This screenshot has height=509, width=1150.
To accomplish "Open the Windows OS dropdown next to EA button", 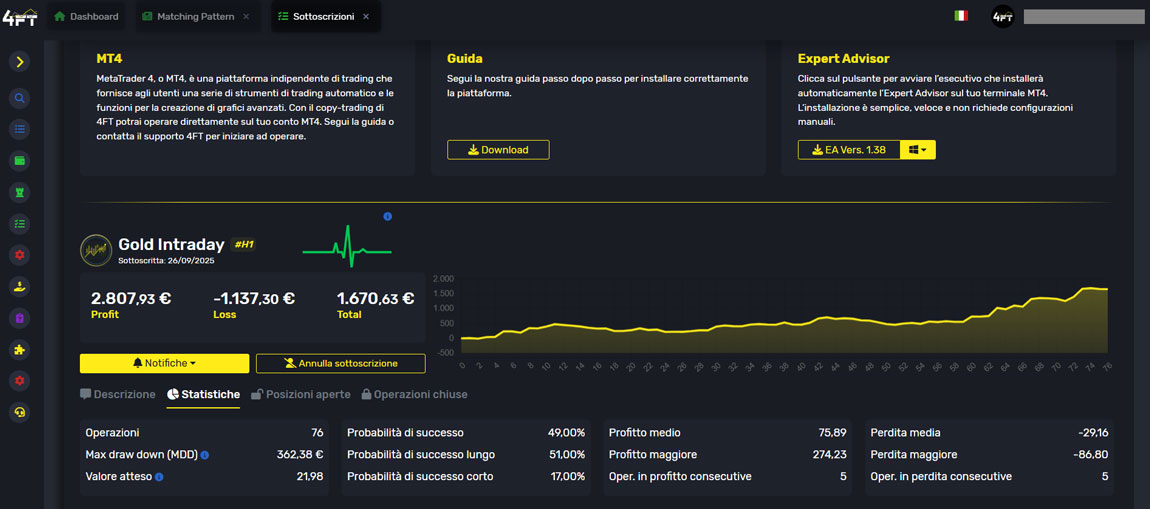I will pos(918,150).
